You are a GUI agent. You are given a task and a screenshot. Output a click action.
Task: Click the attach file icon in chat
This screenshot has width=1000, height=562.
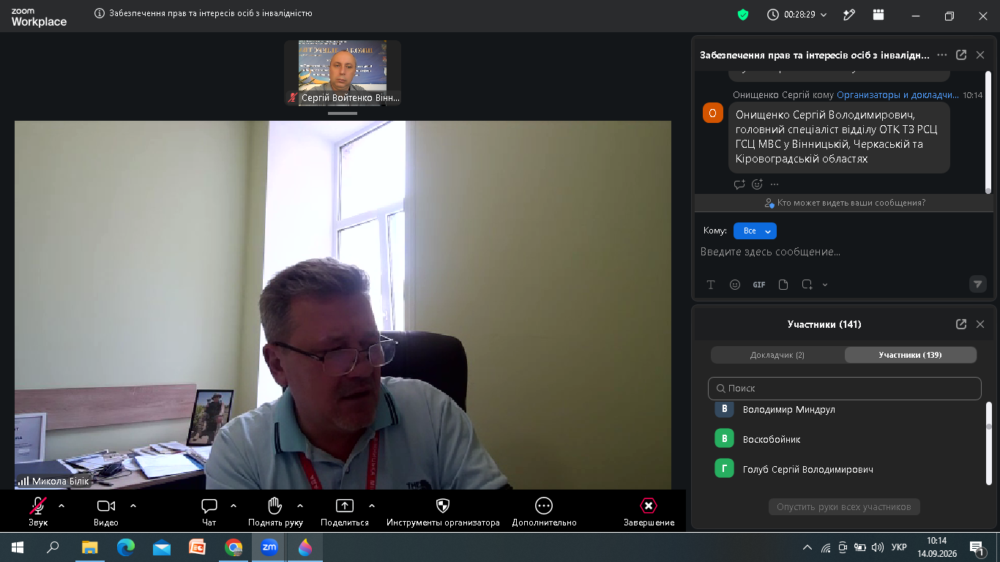click(x=783, y=285)
